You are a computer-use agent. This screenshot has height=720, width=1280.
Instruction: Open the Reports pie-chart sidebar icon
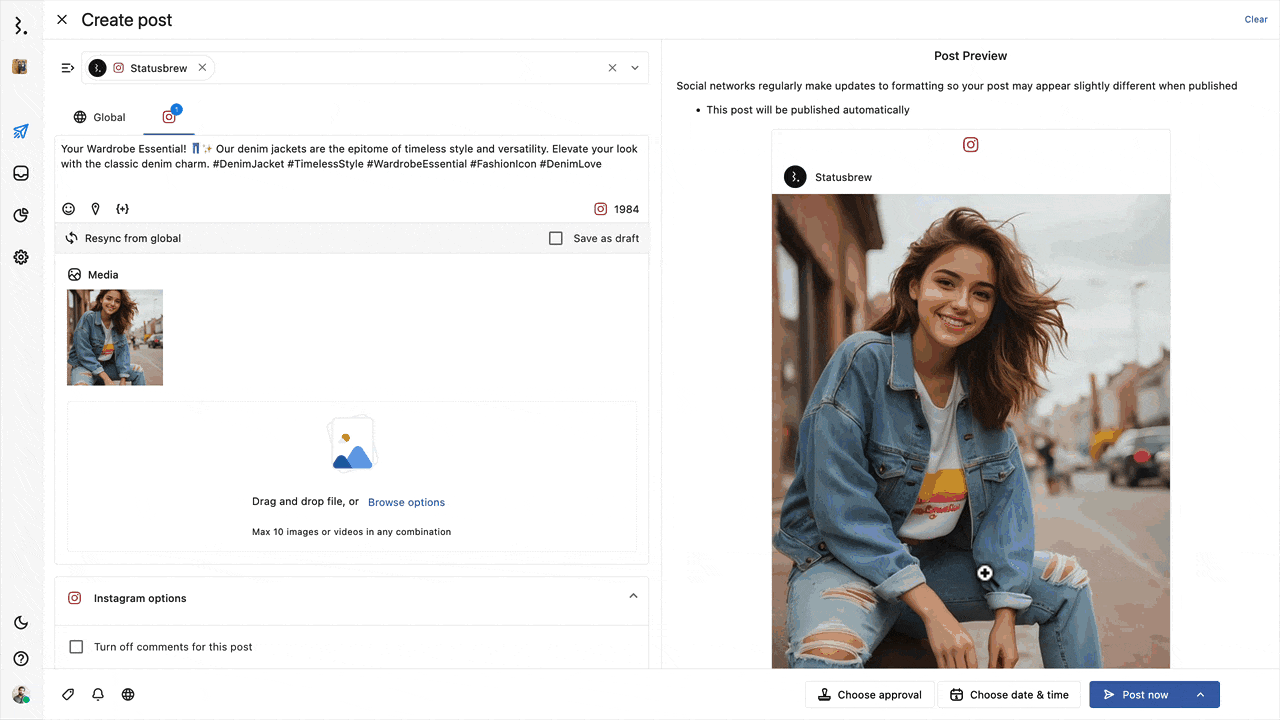pyautogui.click(x=20, y=215)
